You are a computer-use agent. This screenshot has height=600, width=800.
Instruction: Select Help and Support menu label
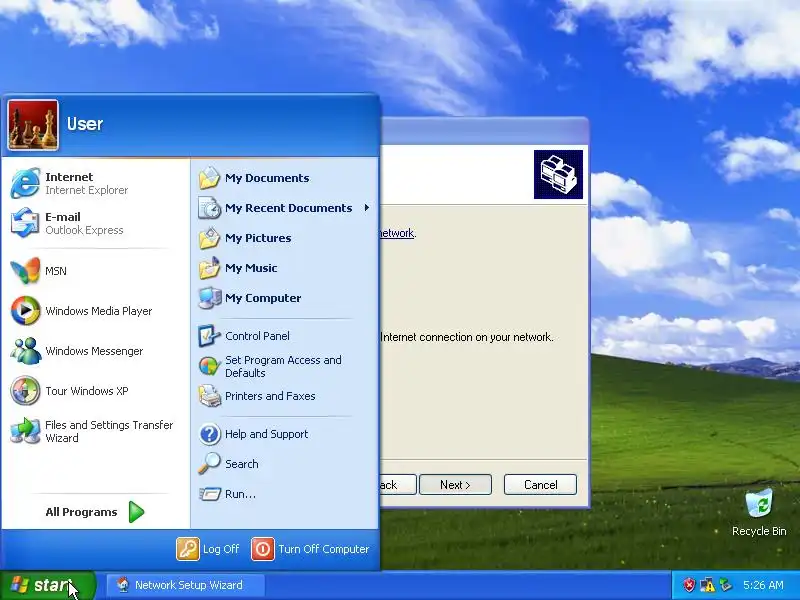tap(266, 434)
